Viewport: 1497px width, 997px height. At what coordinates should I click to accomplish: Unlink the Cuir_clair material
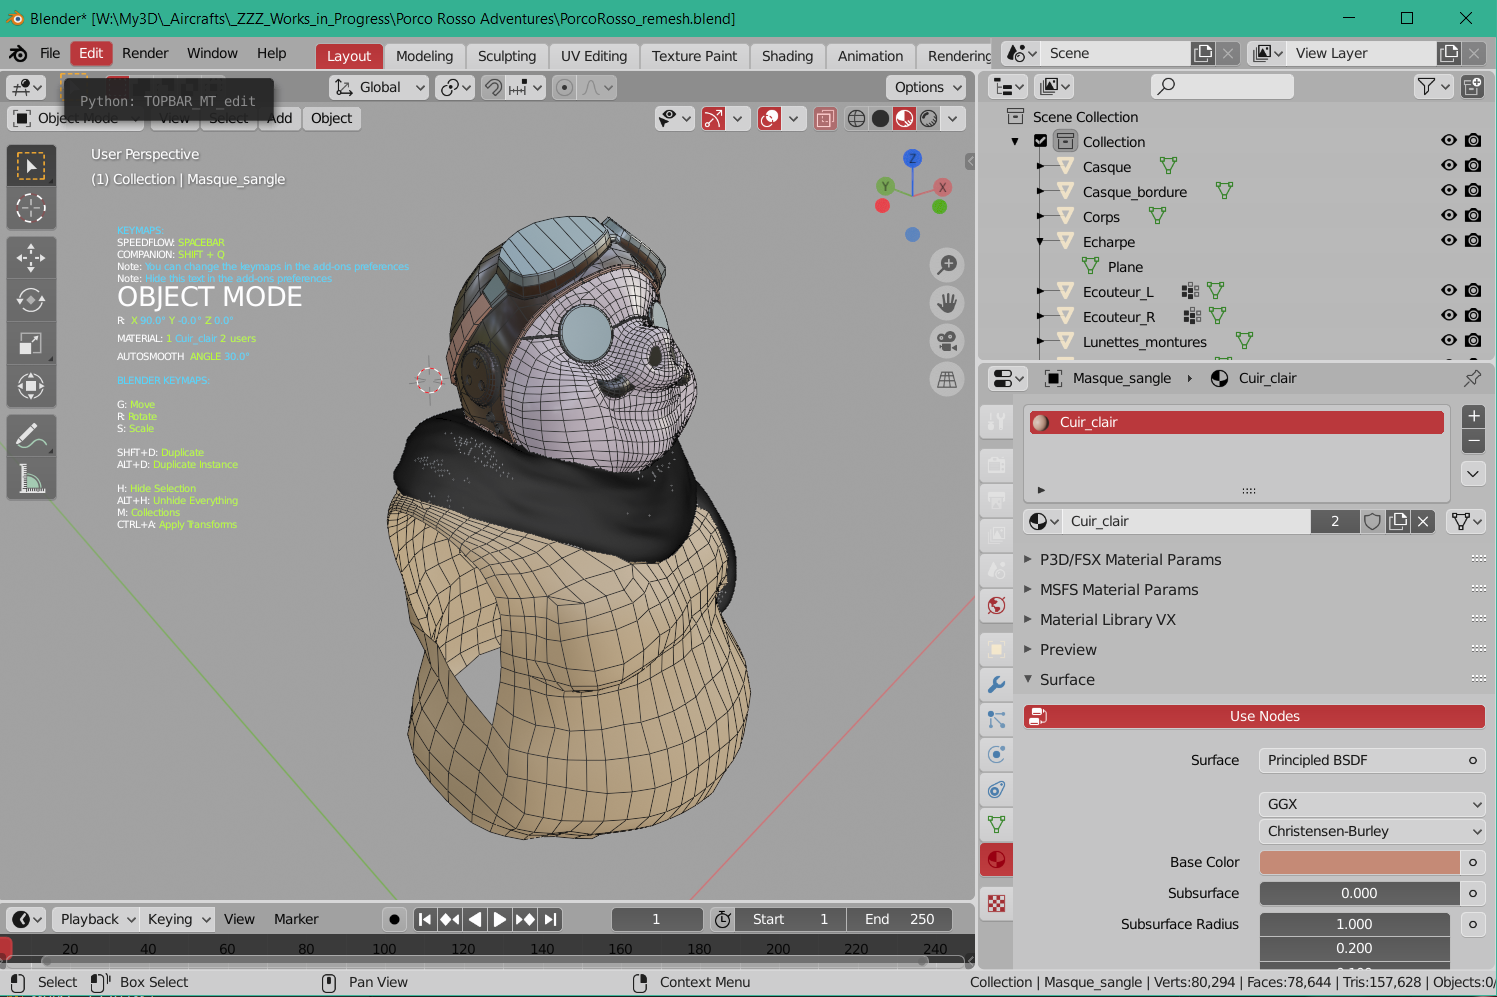tap(1423, 521)
